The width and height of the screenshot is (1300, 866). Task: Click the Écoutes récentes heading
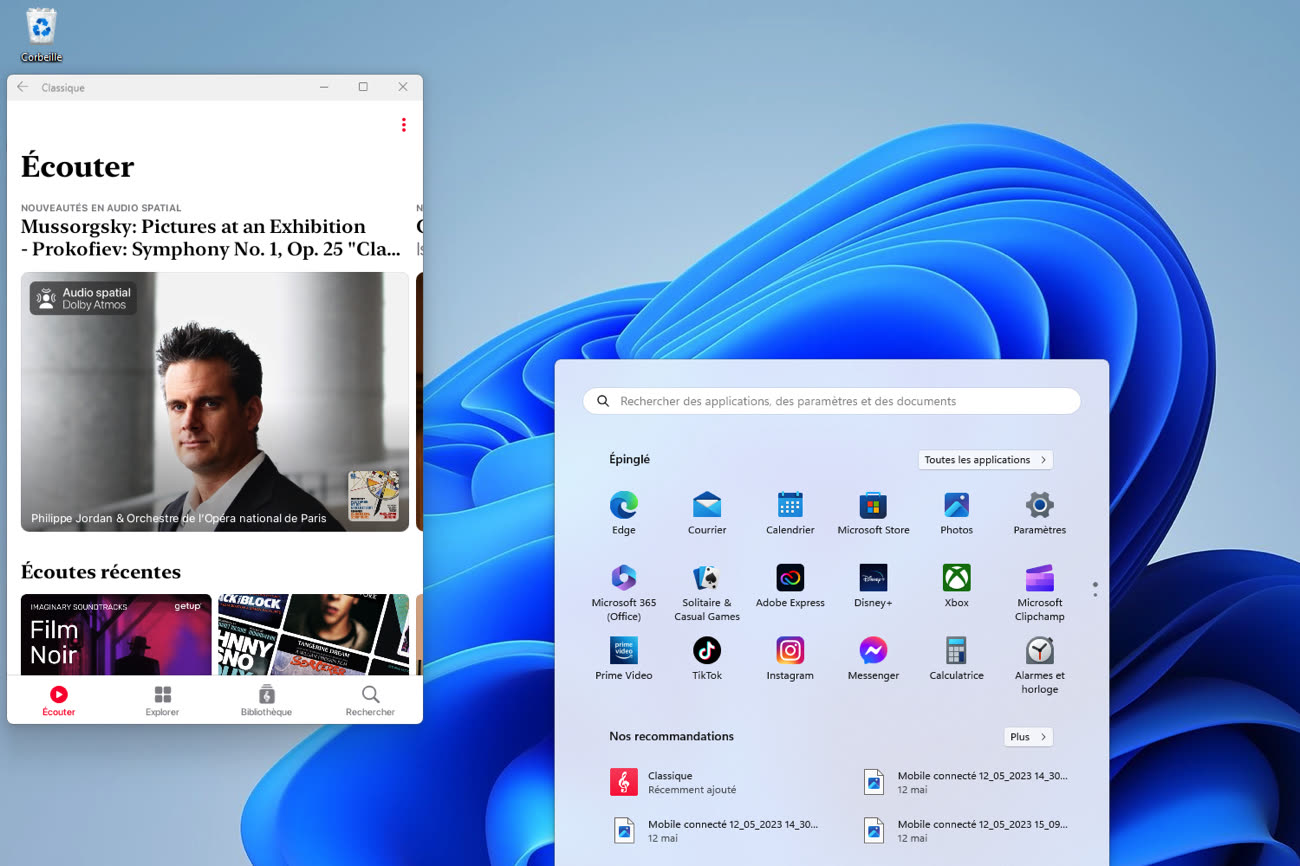click(101, 572)
